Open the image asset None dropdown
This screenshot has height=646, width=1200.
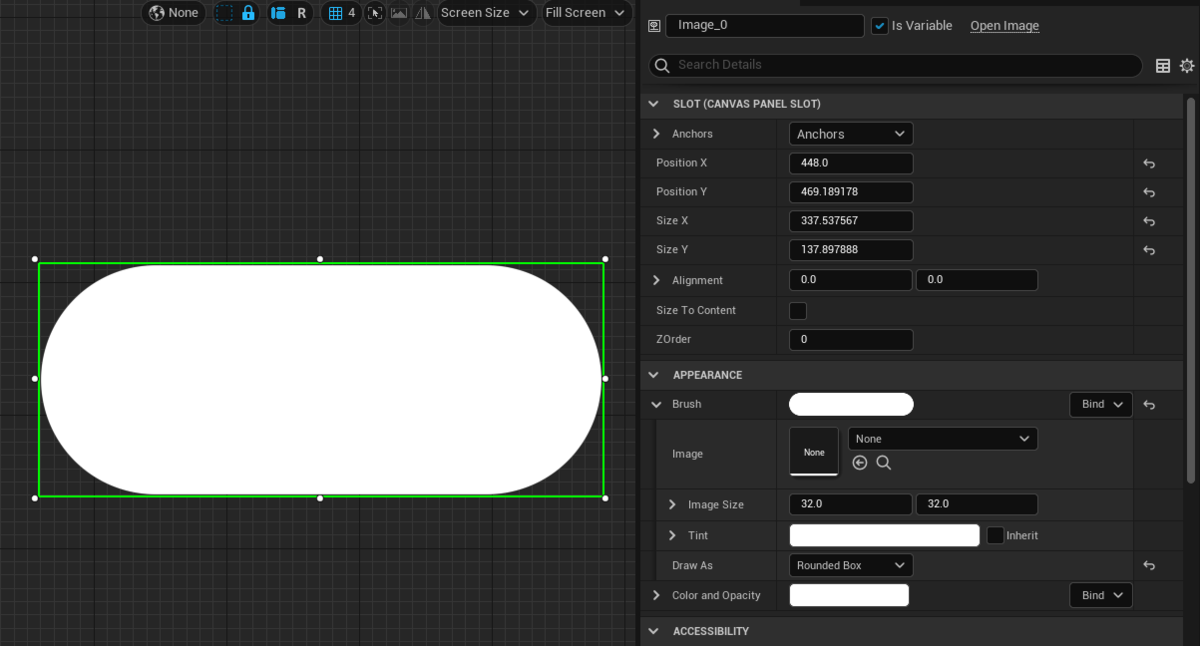943,439
